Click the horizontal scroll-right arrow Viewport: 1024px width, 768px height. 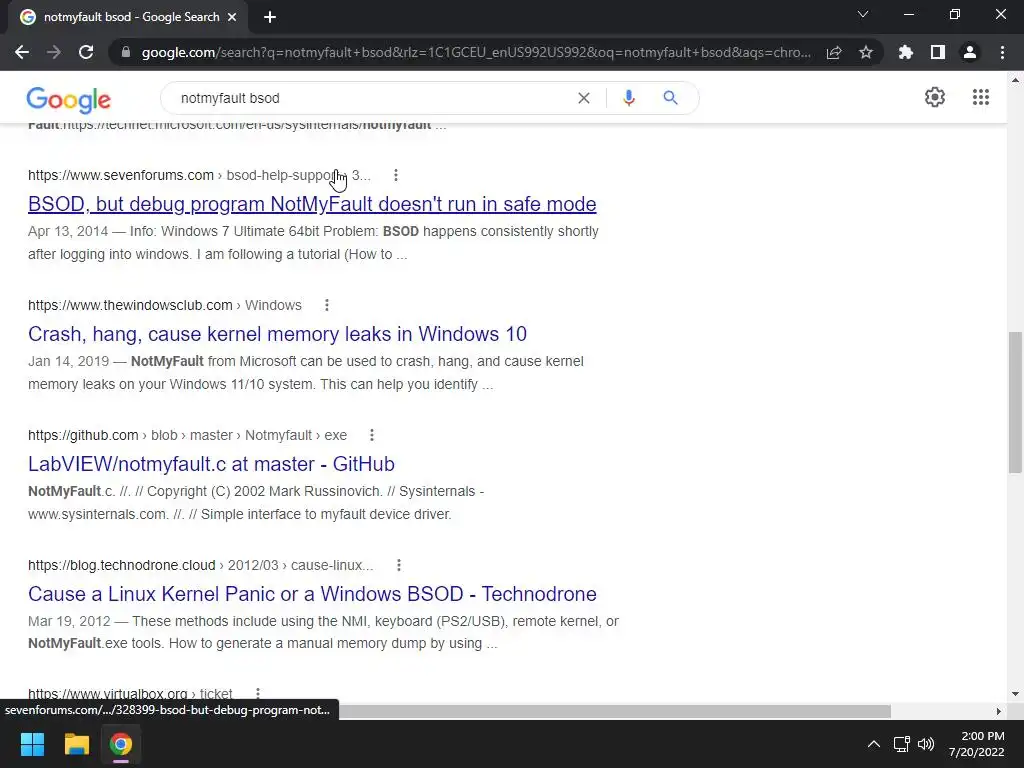point(999,711)
